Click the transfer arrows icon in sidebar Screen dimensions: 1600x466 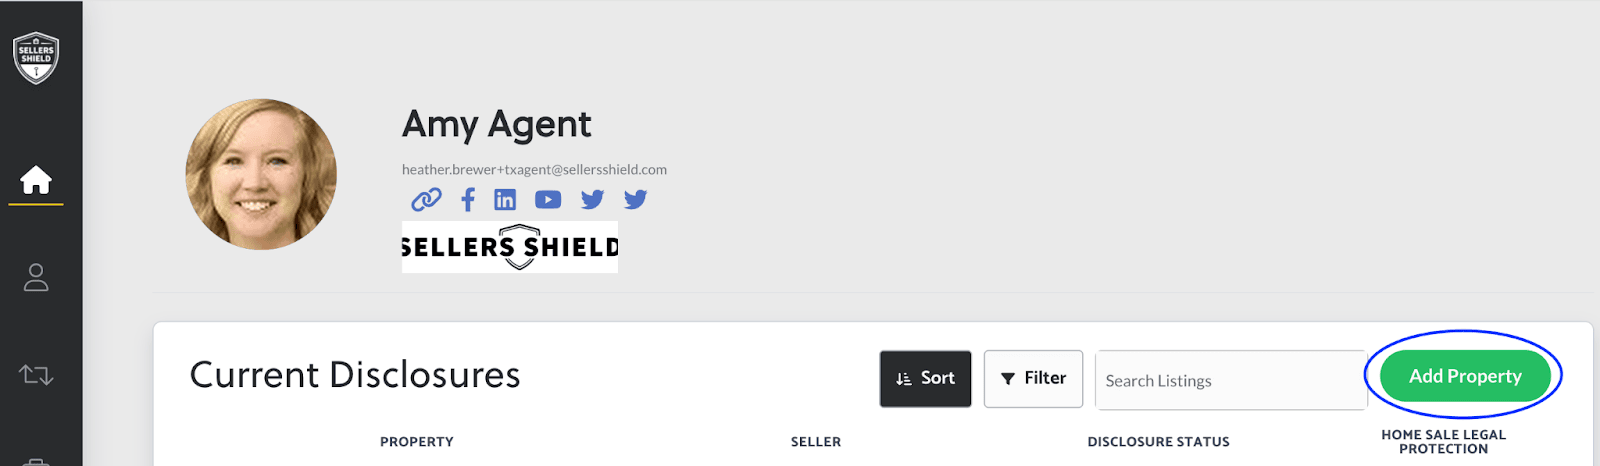tap(36, 375)
